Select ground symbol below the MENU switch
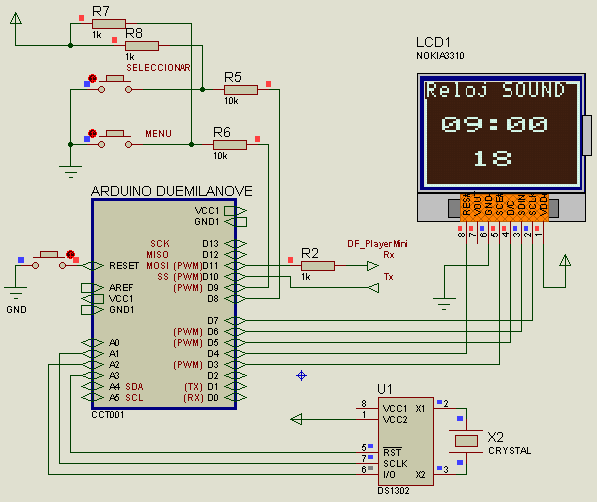597x502 pixels. (70, 172)
